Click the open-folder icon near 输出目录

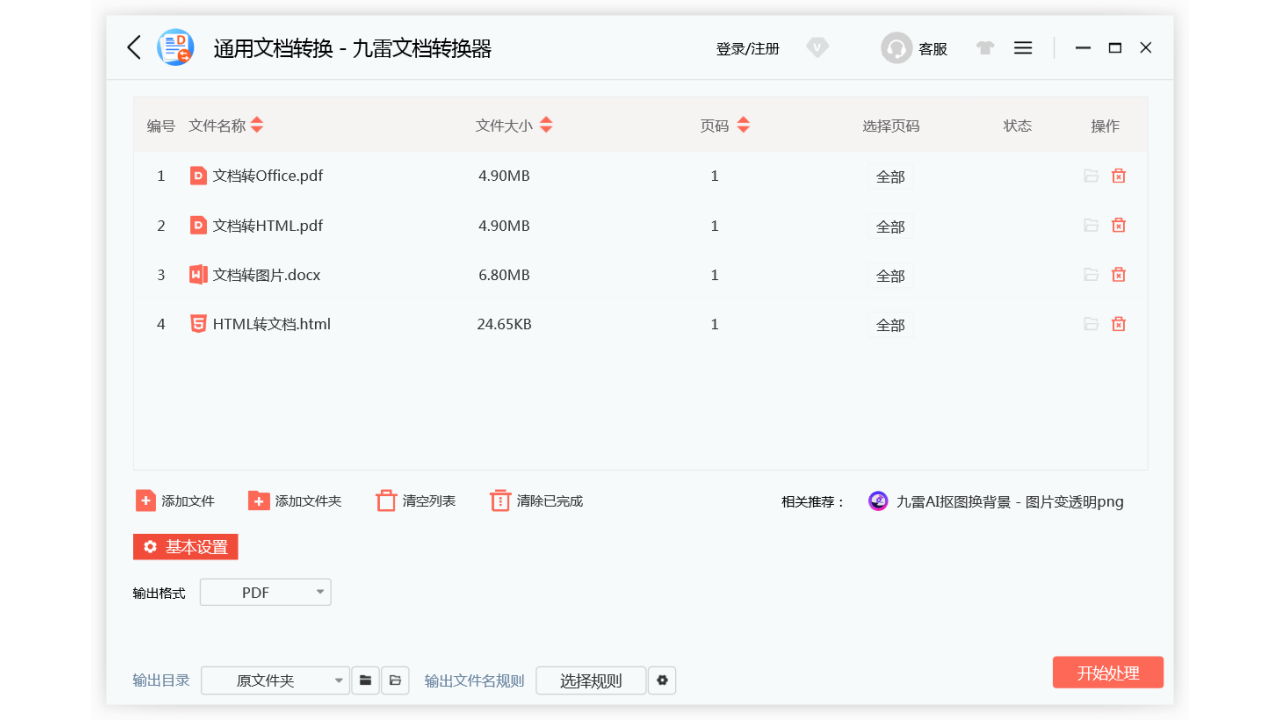pos(395,680)
